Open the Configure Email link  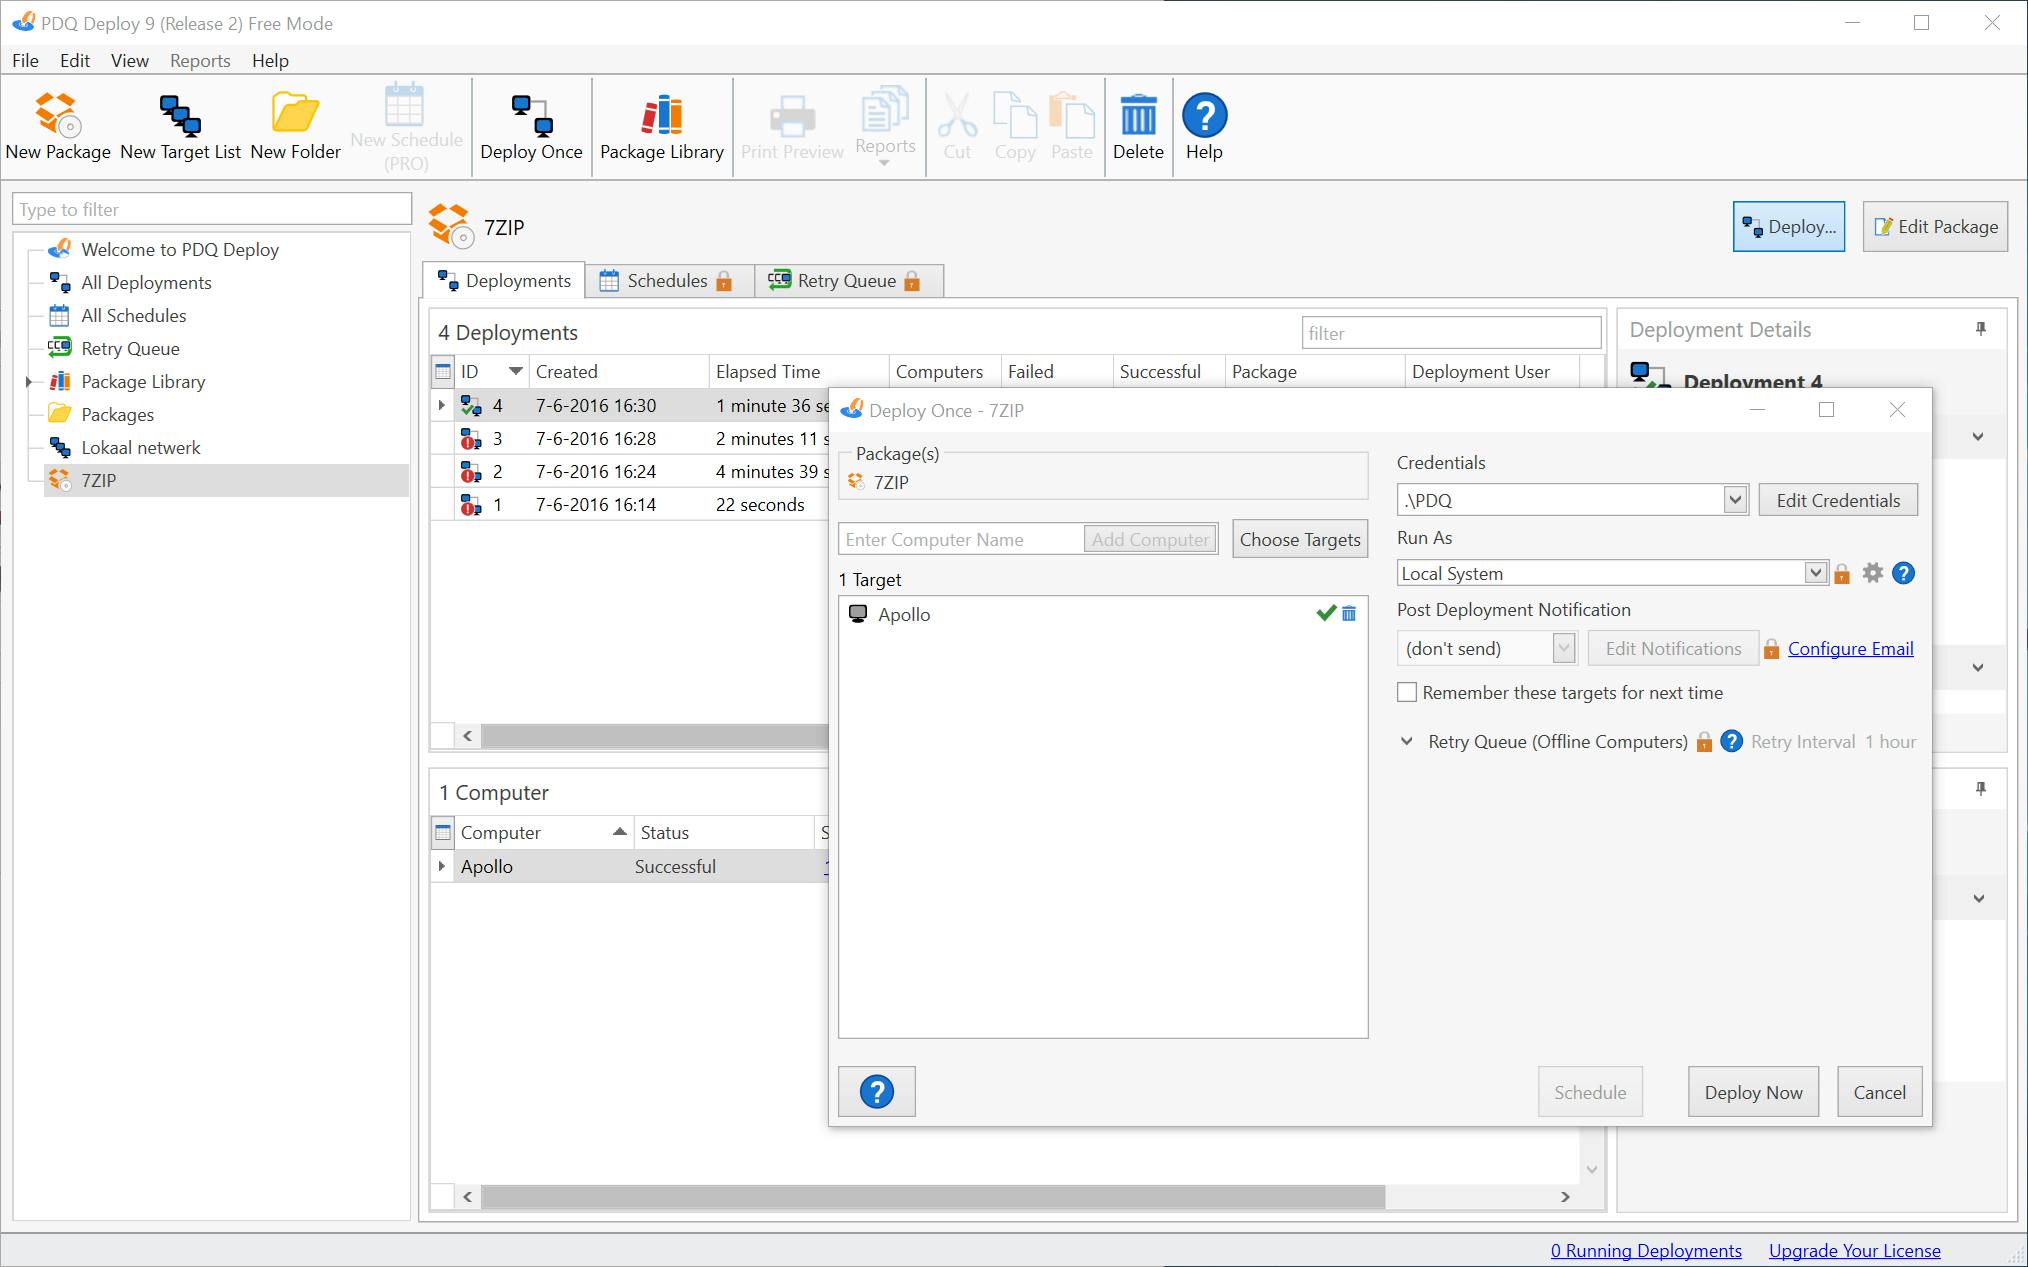[1850, 648]
